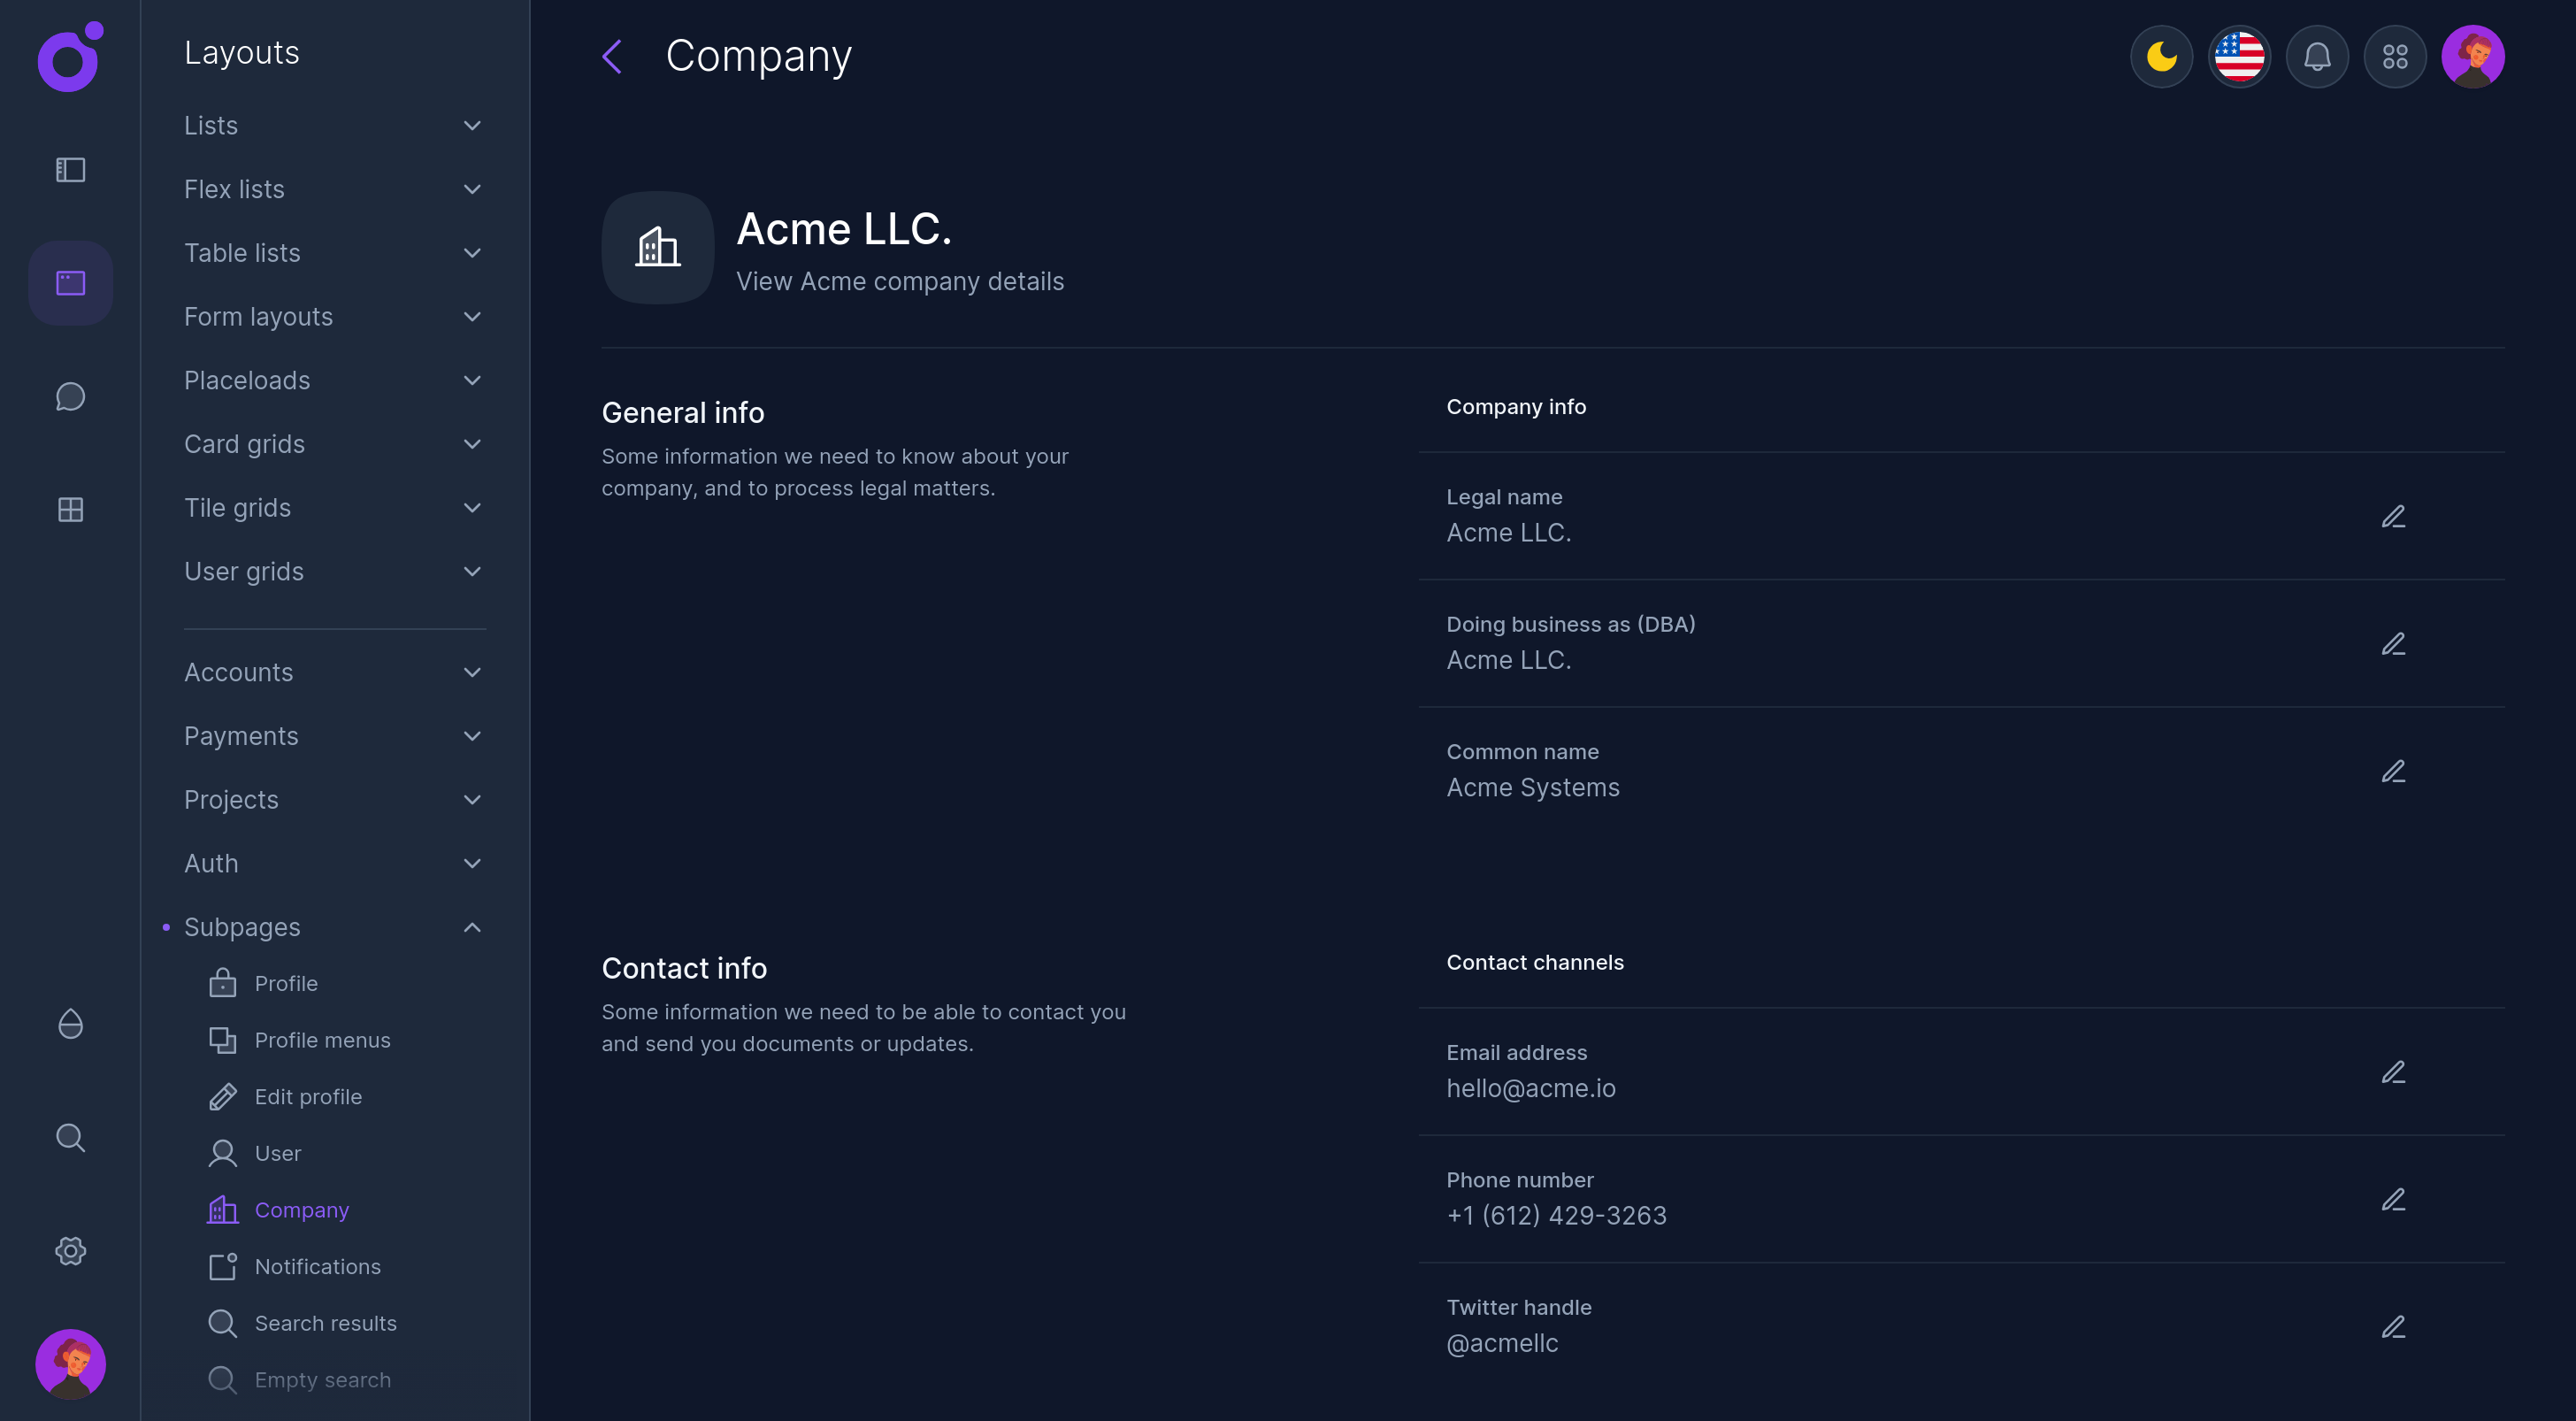Edit the Twitter handle entry
Viewport: 2576px width, 1421px height.
coord(2392,1327)
